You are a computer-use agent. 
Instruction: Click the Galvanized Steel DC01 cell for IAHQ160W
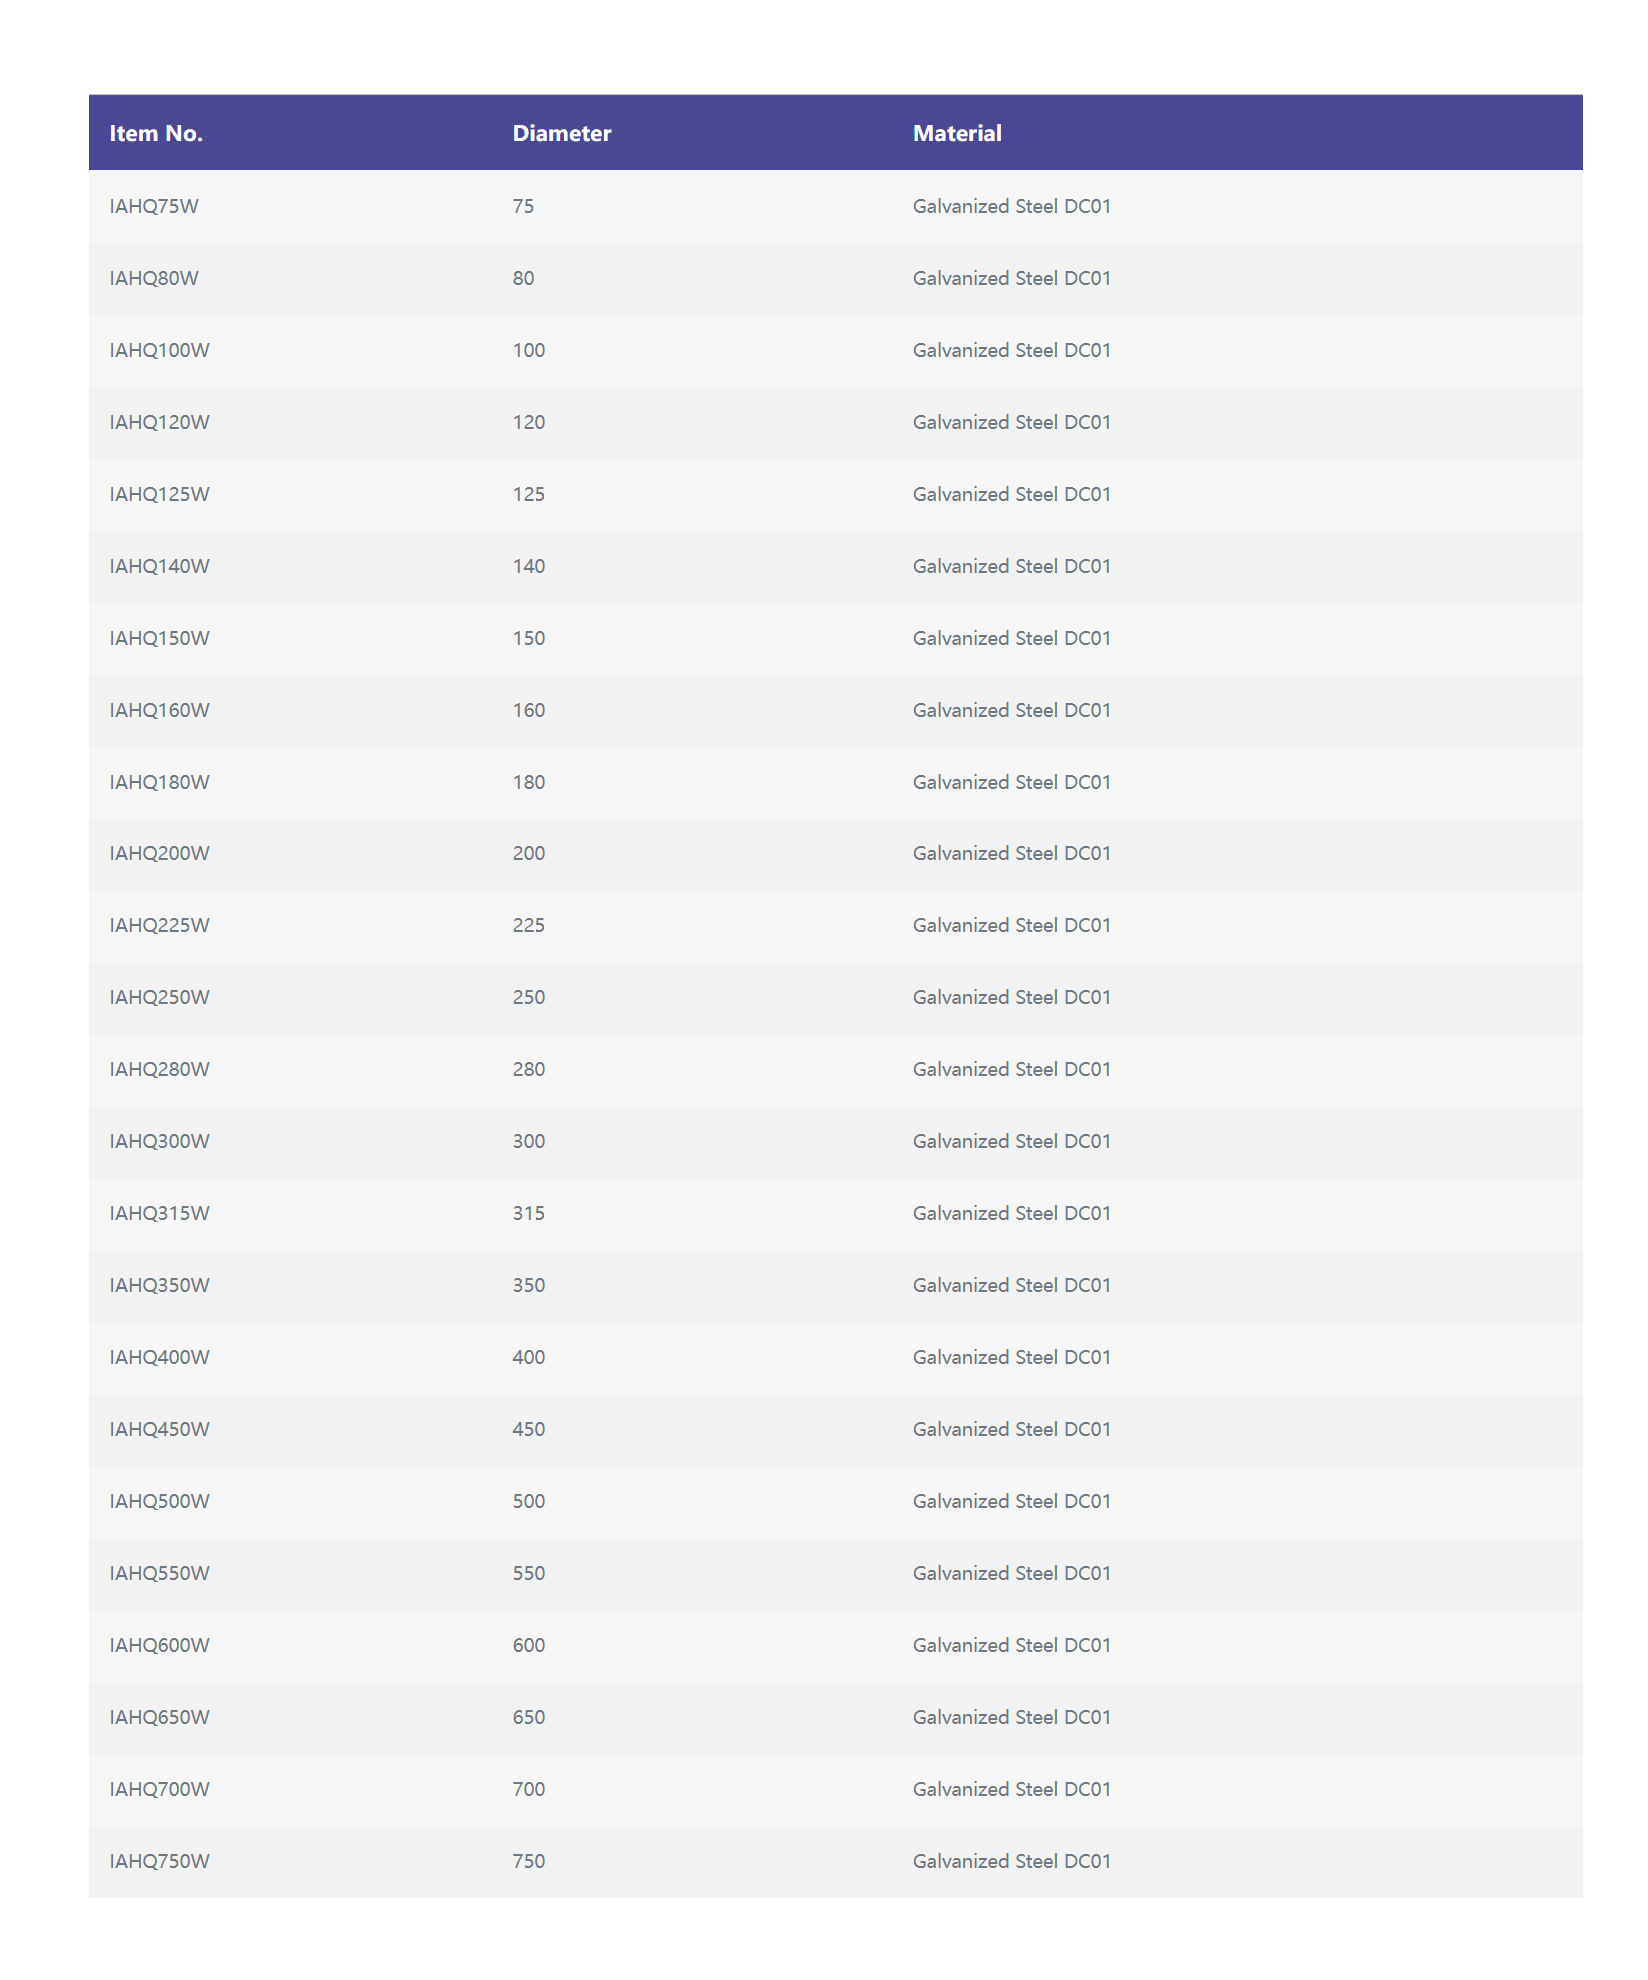coord(1011,710)
